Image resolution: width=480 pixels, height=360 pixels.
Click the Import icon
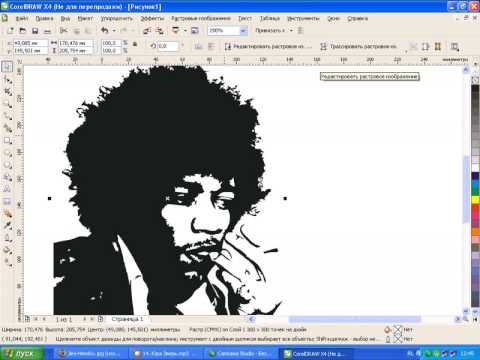(147, 31)
